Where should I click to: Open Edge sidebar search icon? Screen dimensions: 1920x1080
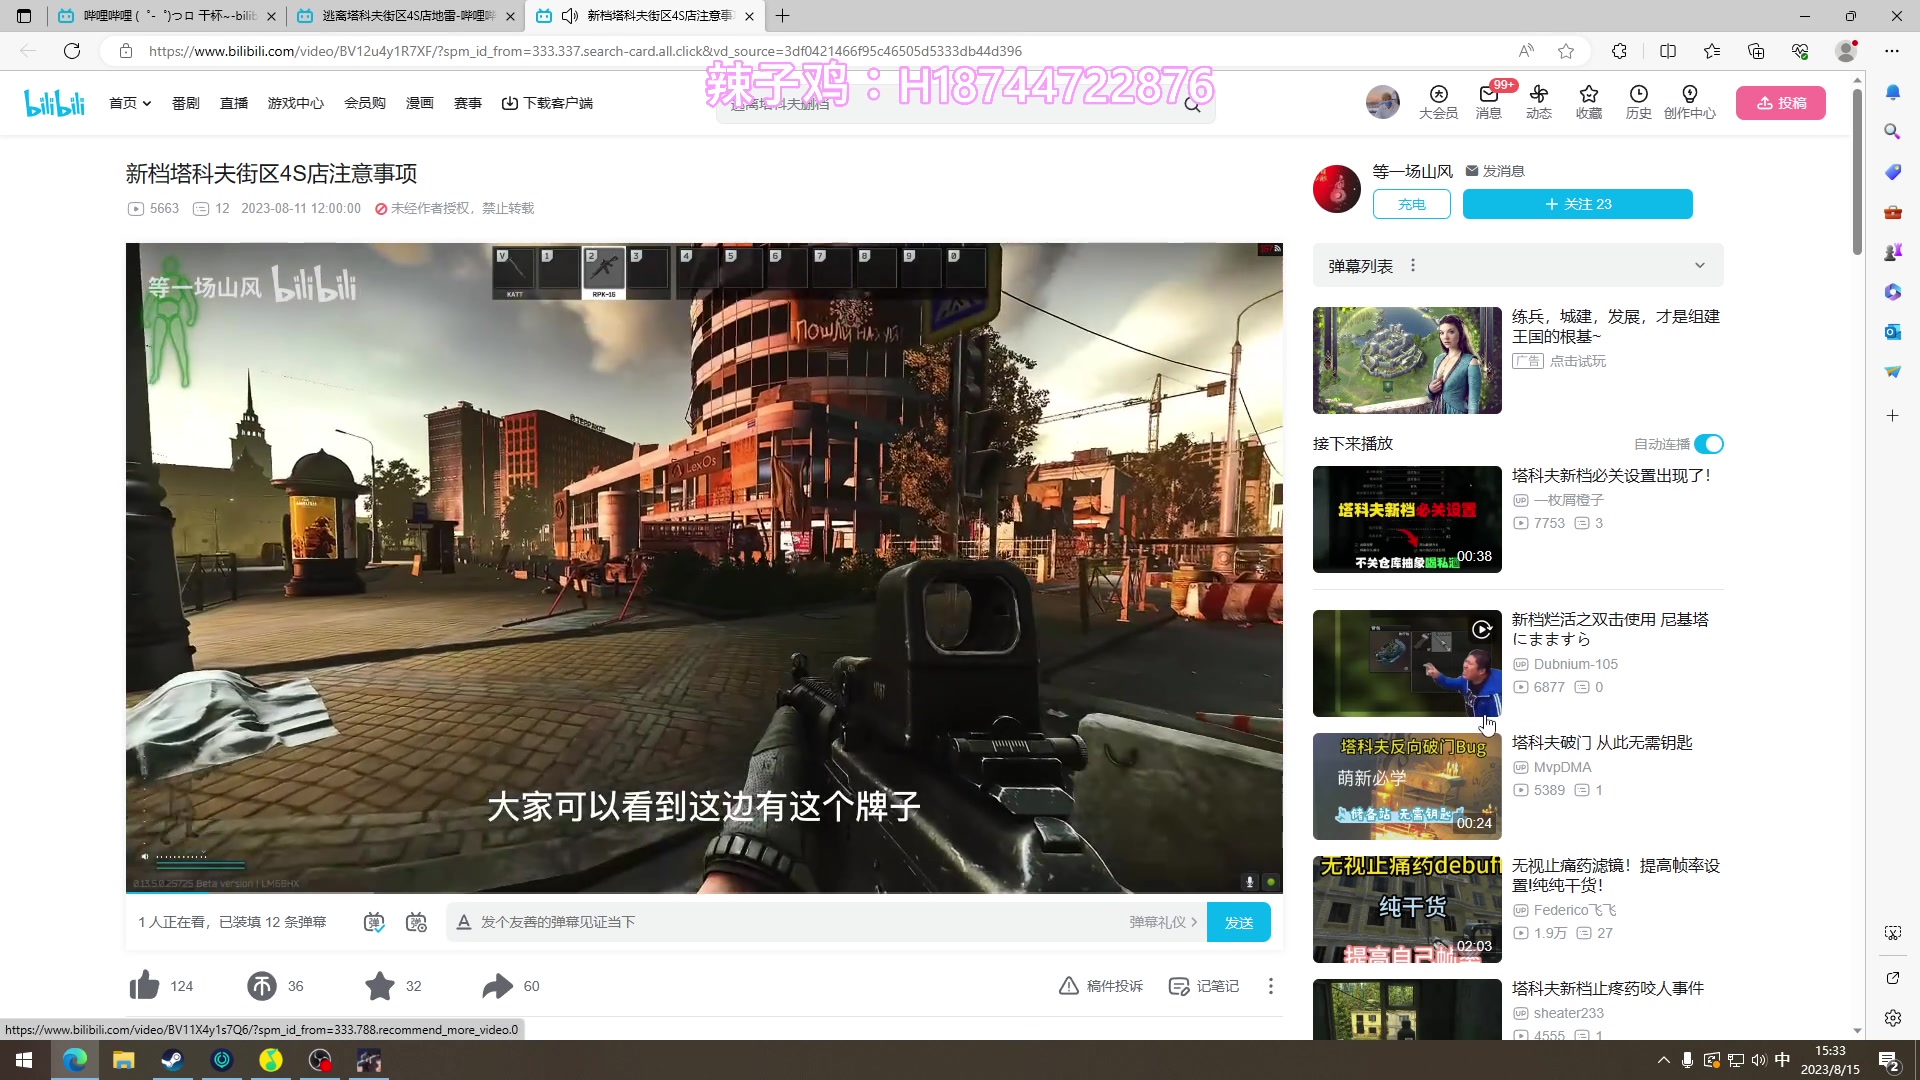(1892, 131)
